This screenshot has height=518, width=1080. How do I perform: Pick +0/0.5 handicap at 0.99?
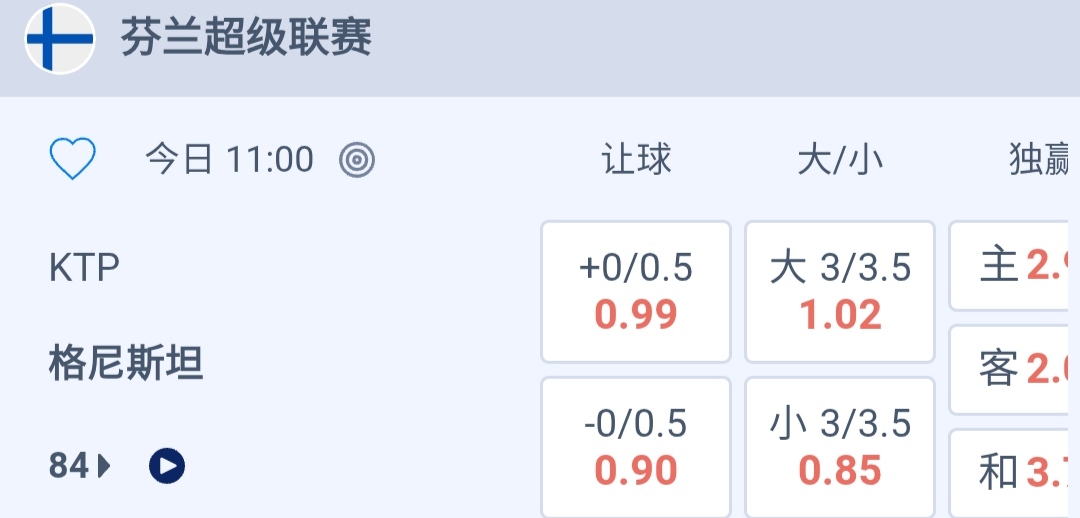tap(636, 291)
